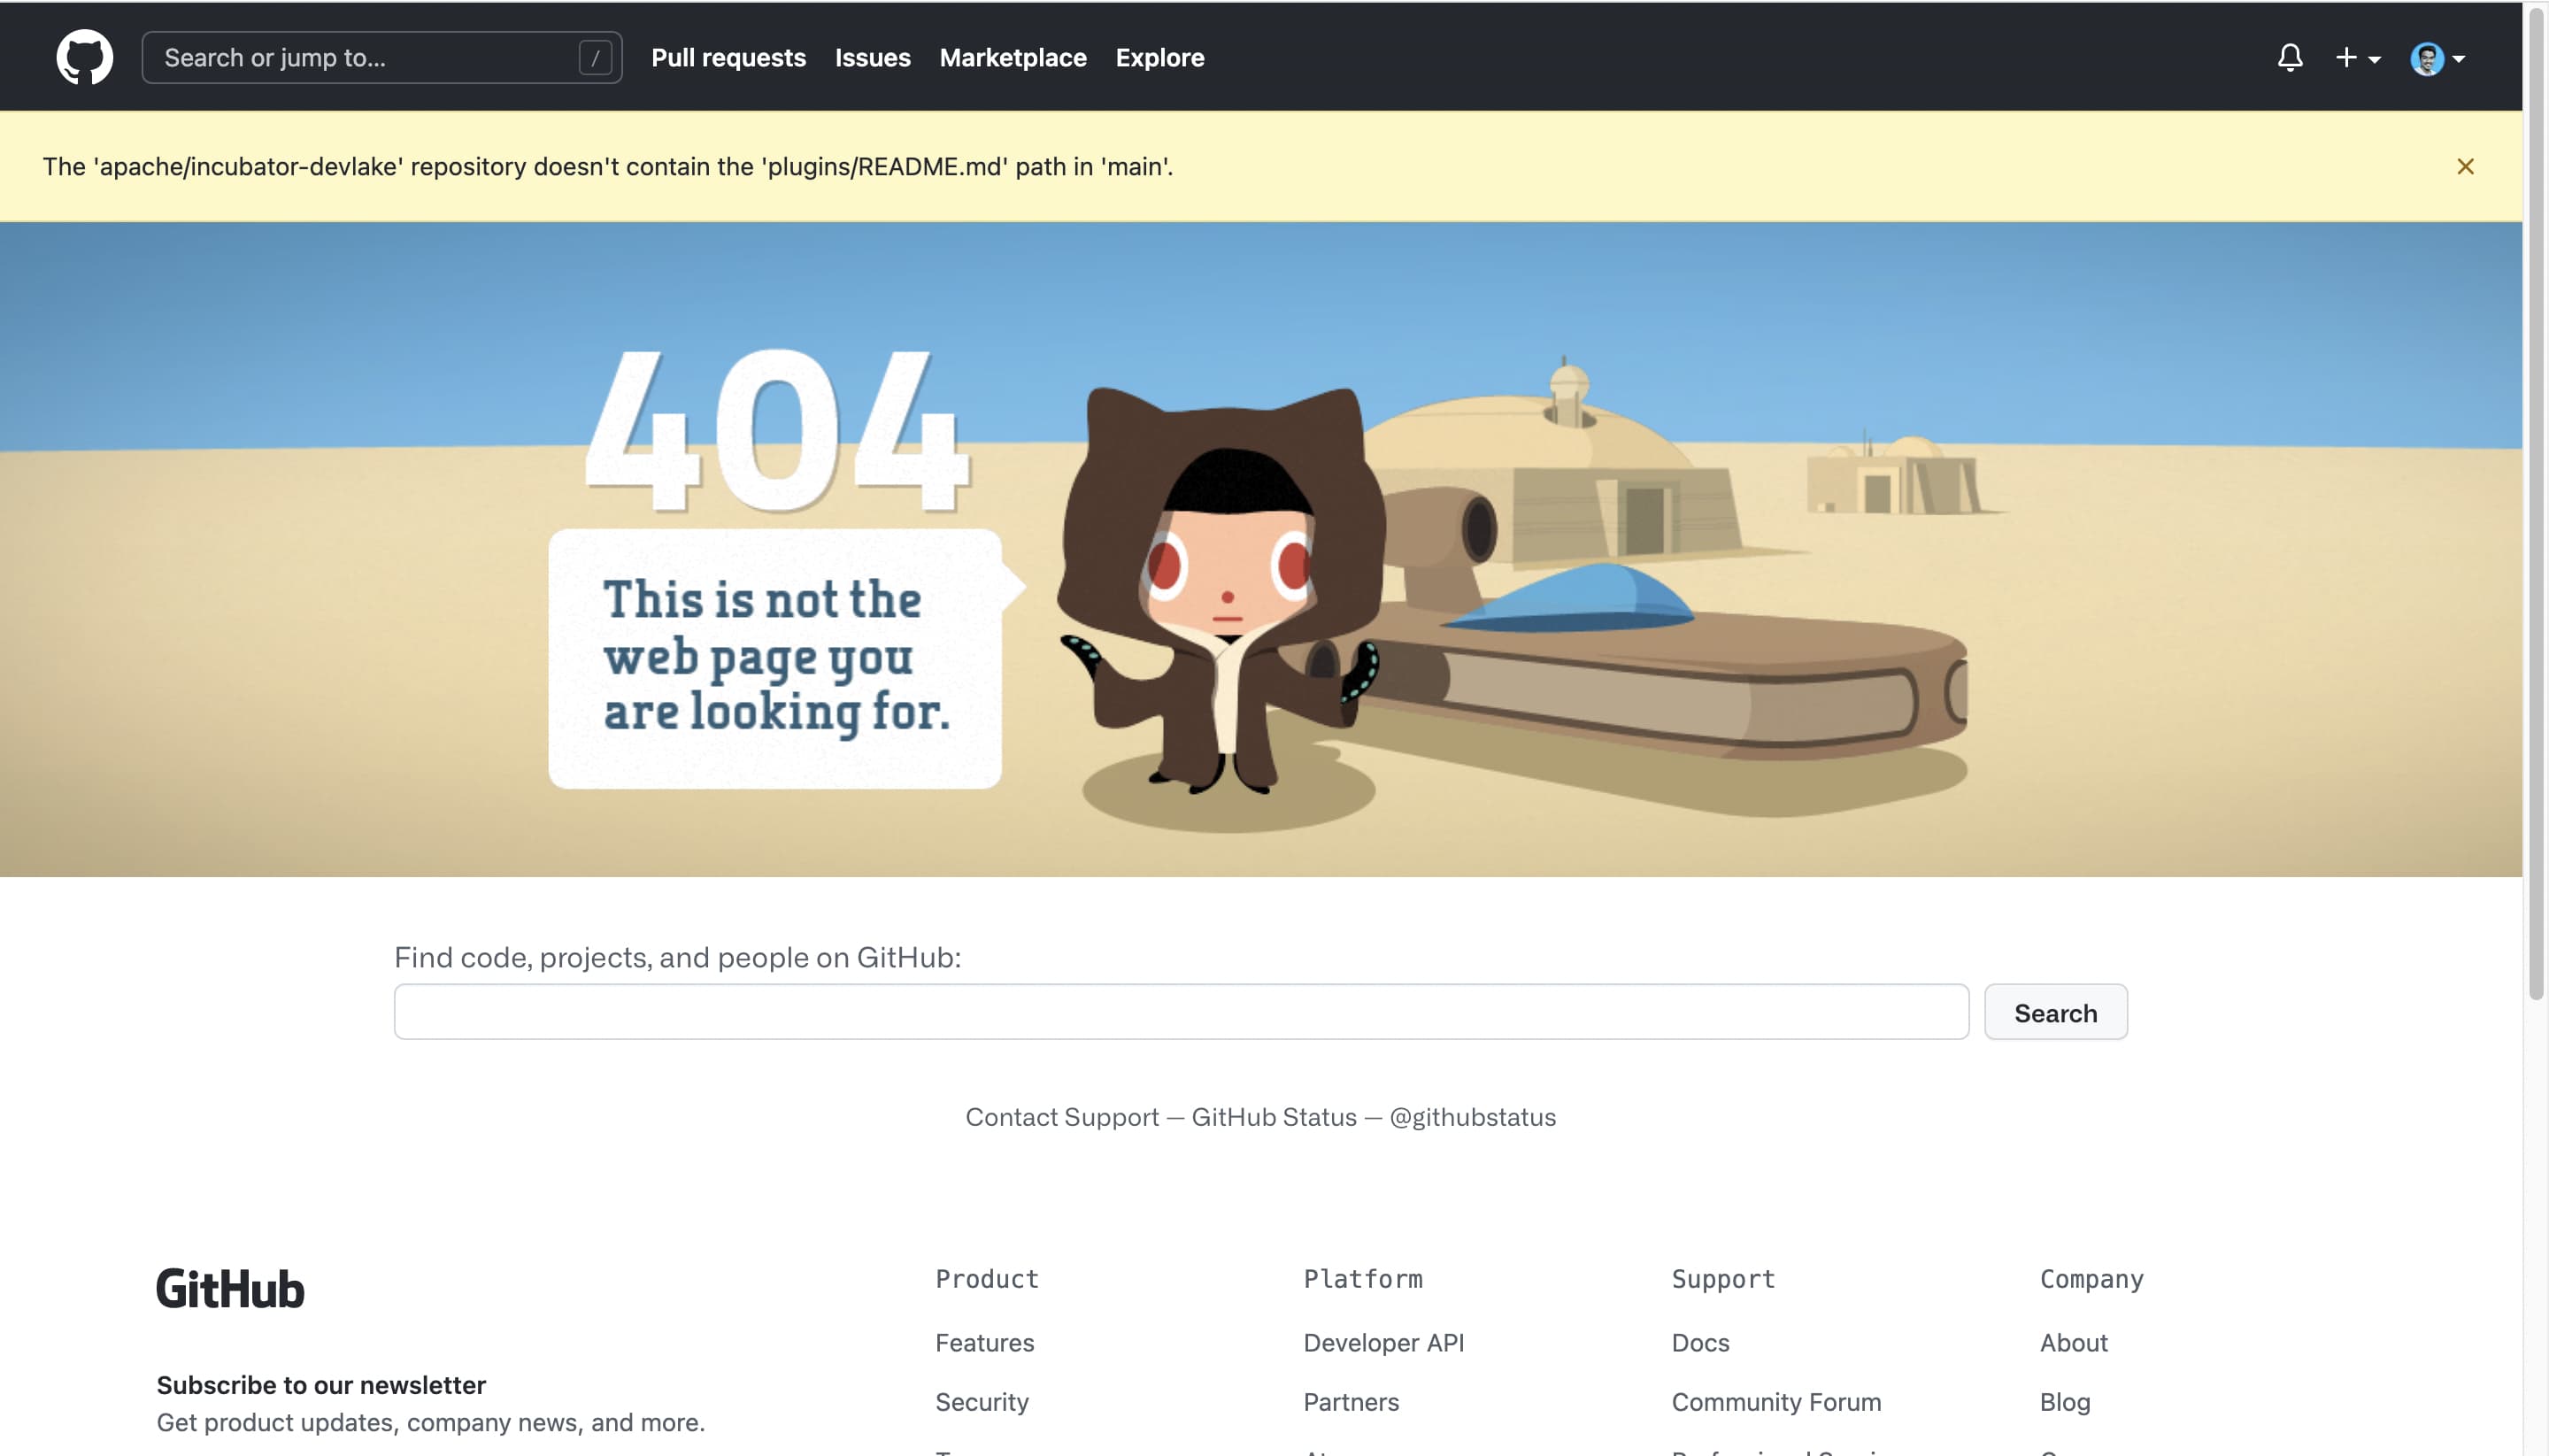The image size is (2549, 1456).
Task: Open the Developer API footer link
Action: click(1383, 1342)
